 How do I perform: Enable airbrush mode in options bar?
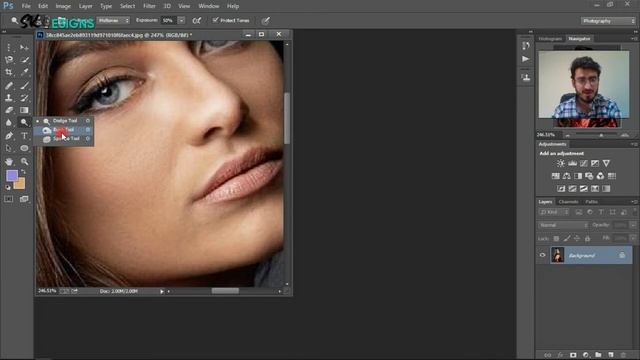197,20
